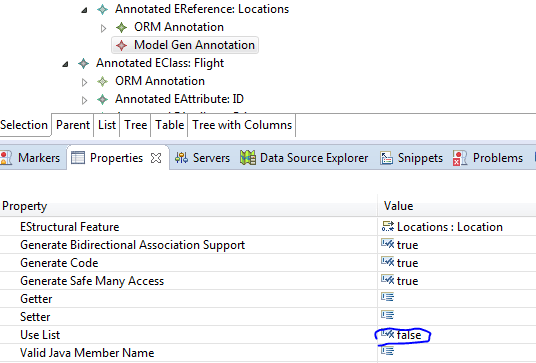Select ORM Annotation row under Locations
Viewport: 536px width, 363px height.
pos(179,27)
